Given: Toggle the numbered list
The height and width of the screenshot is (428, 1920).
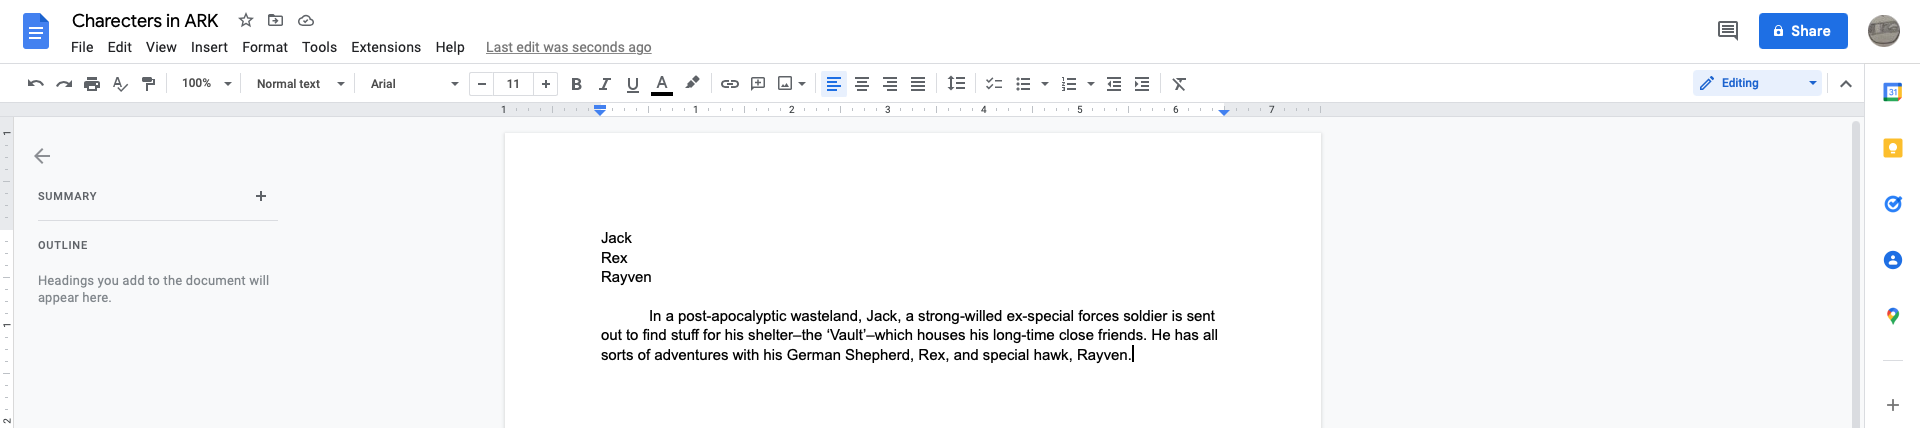Looking at the screenshot, I should [1069, 84].
